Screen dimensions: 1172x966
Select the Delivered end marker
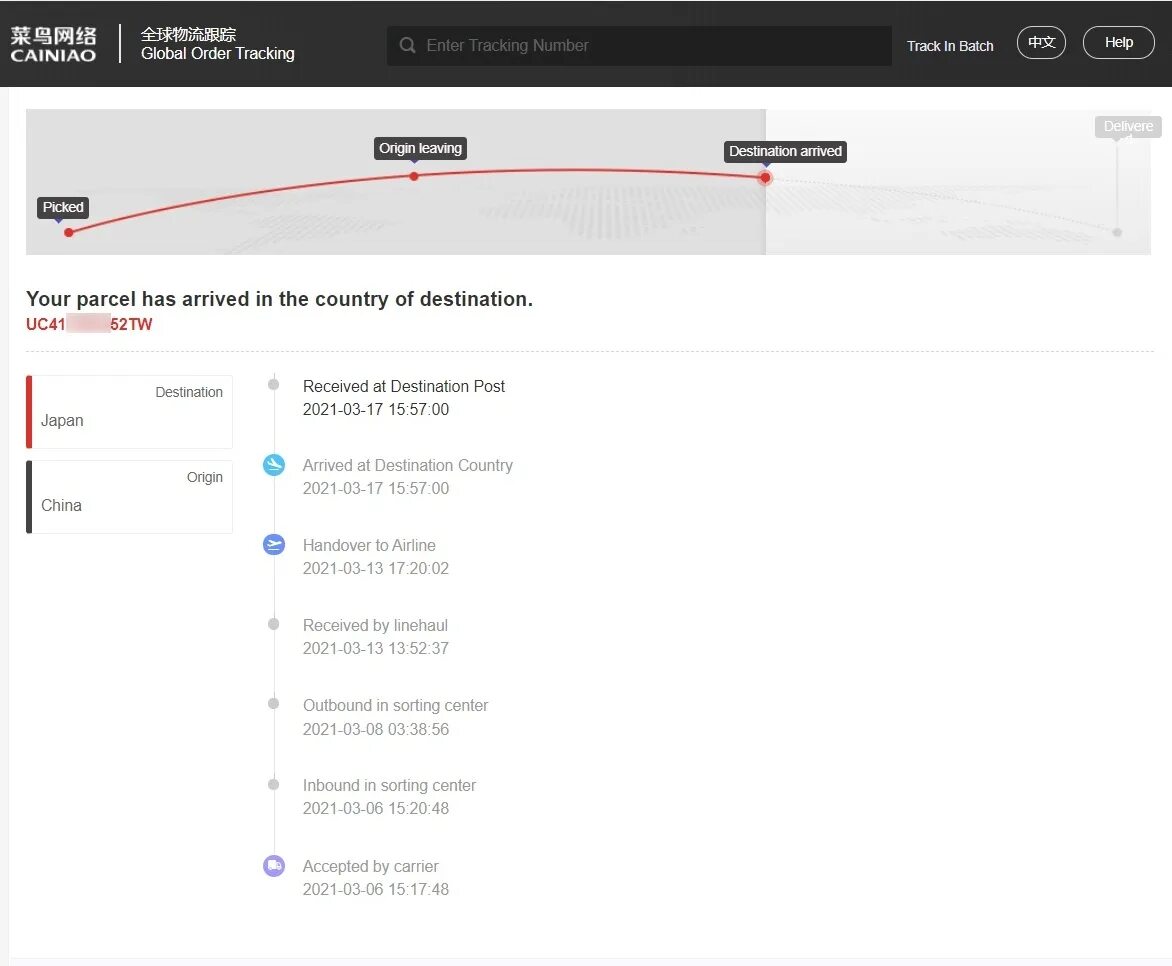[x=1117, y=233]
